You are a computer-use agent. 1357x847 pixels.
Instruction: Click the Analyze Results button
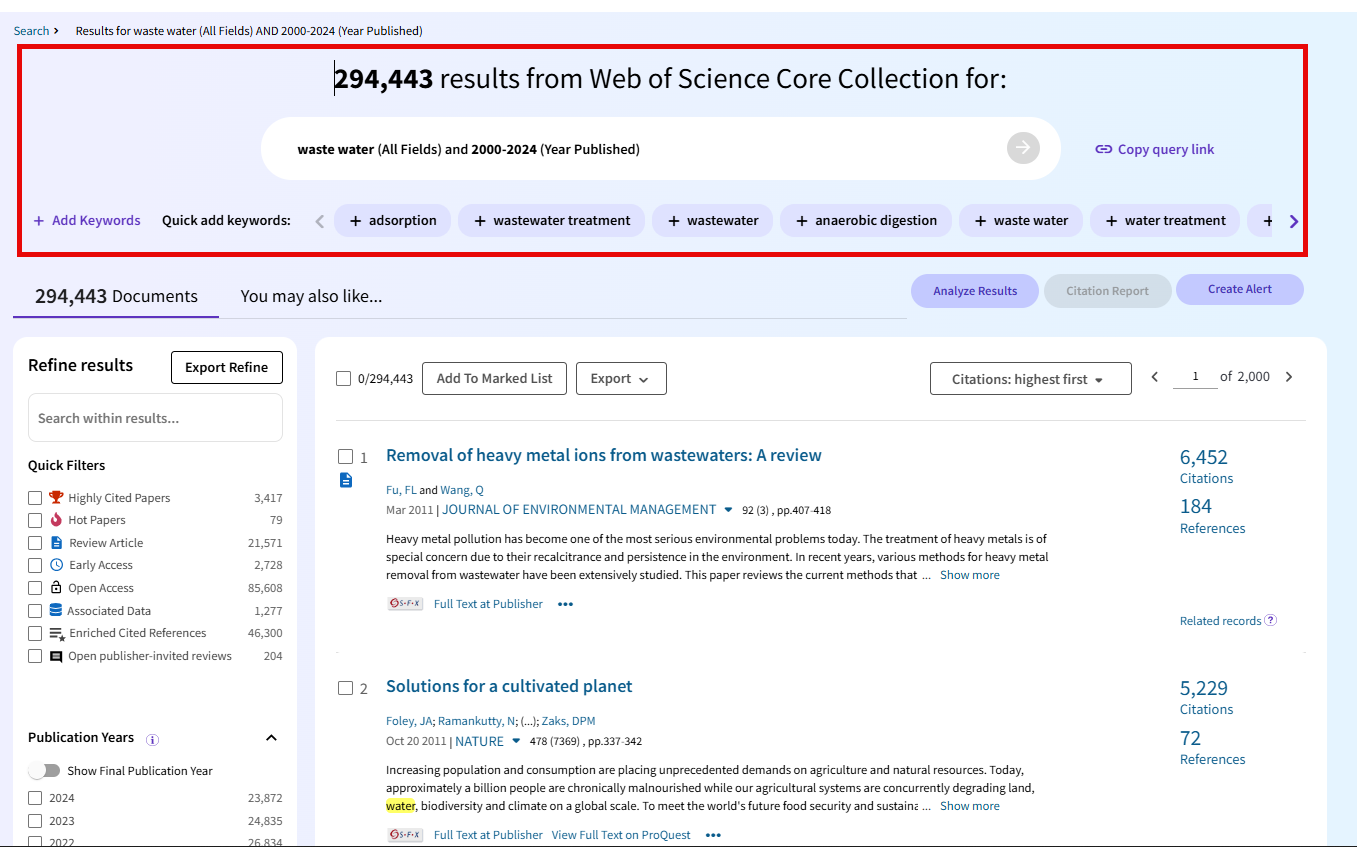(975, 291)
